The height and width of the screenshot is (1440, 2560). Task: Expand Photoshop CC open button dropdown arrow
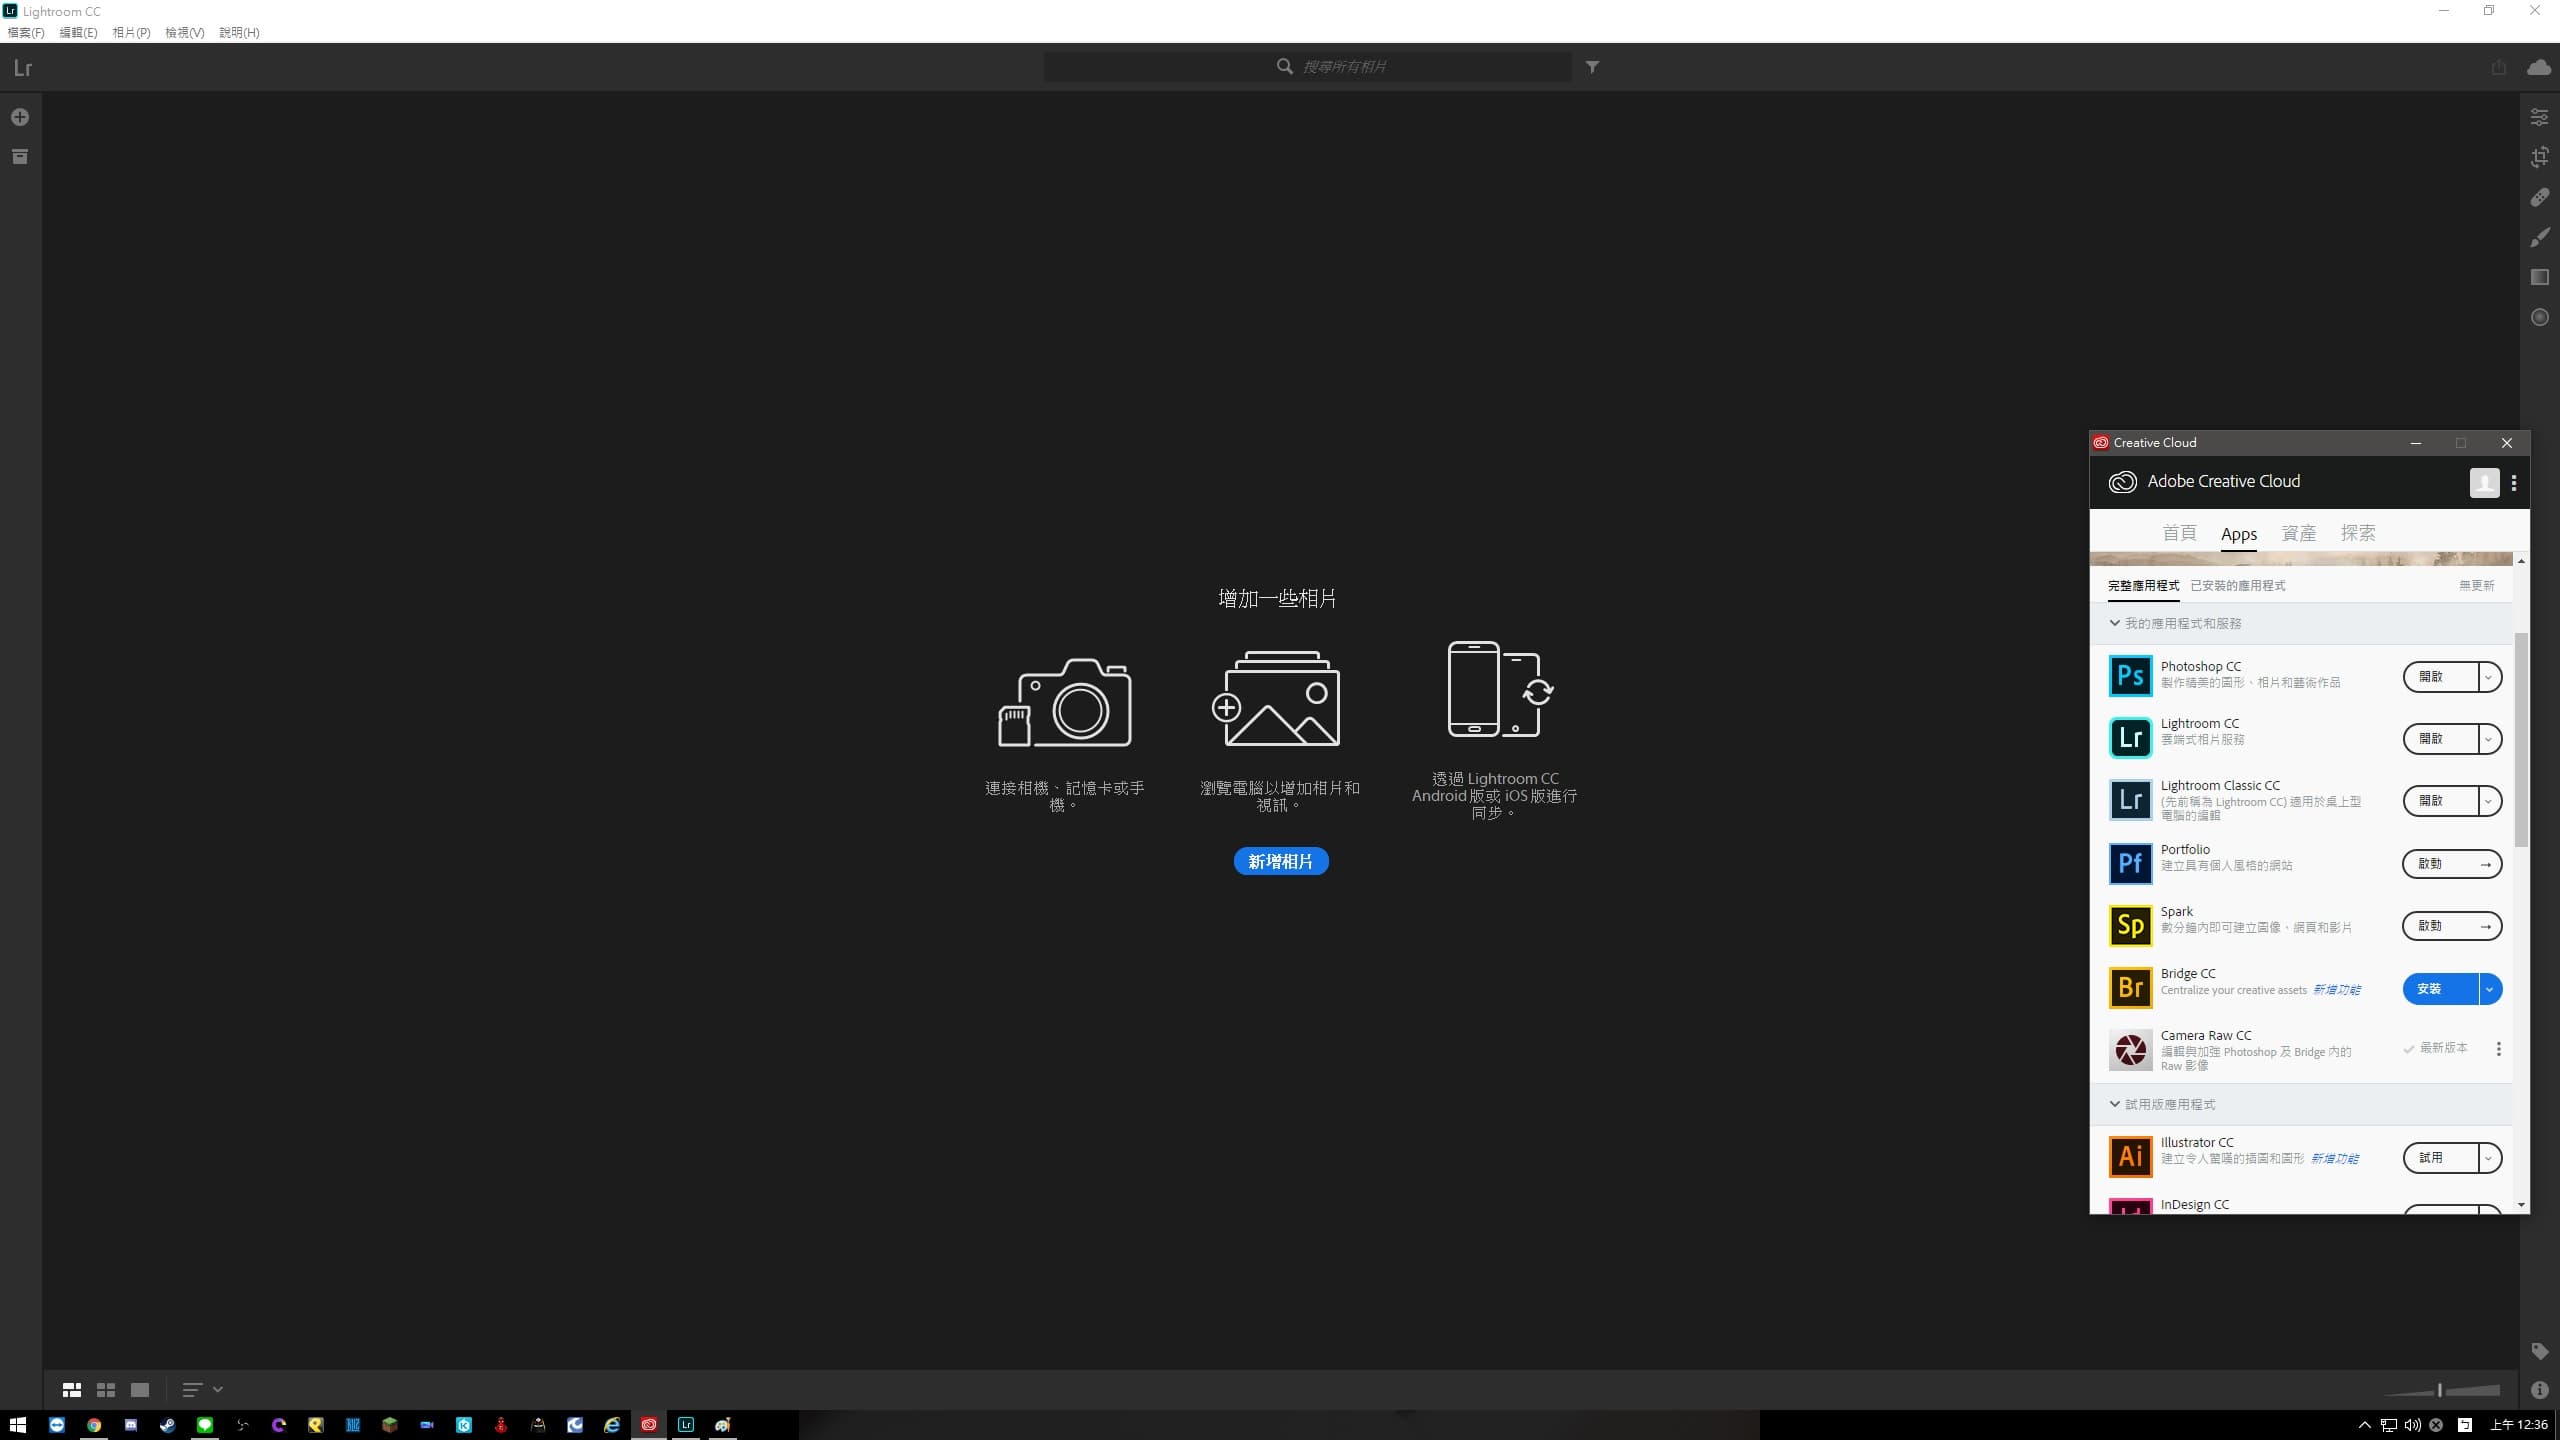[x=2489, y=677]
